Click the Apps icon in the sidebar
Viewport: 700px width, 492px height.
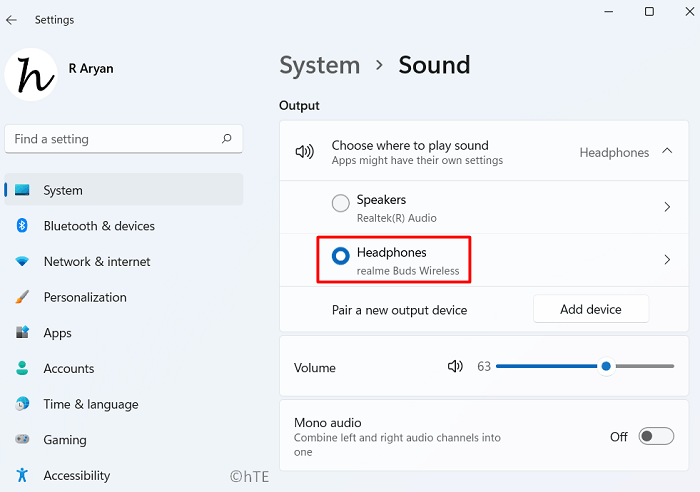[x=22, y=332]
